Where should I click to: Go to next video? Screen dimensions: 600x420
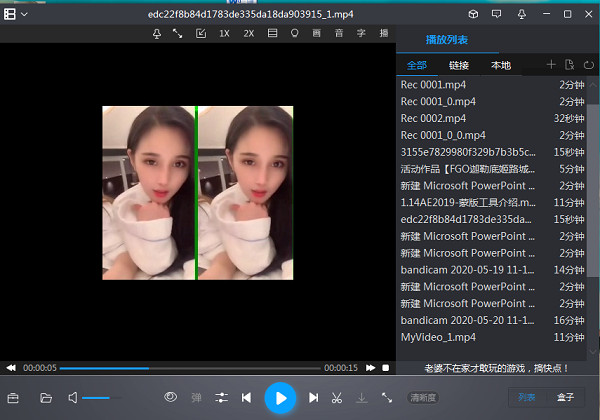point(313,398)
